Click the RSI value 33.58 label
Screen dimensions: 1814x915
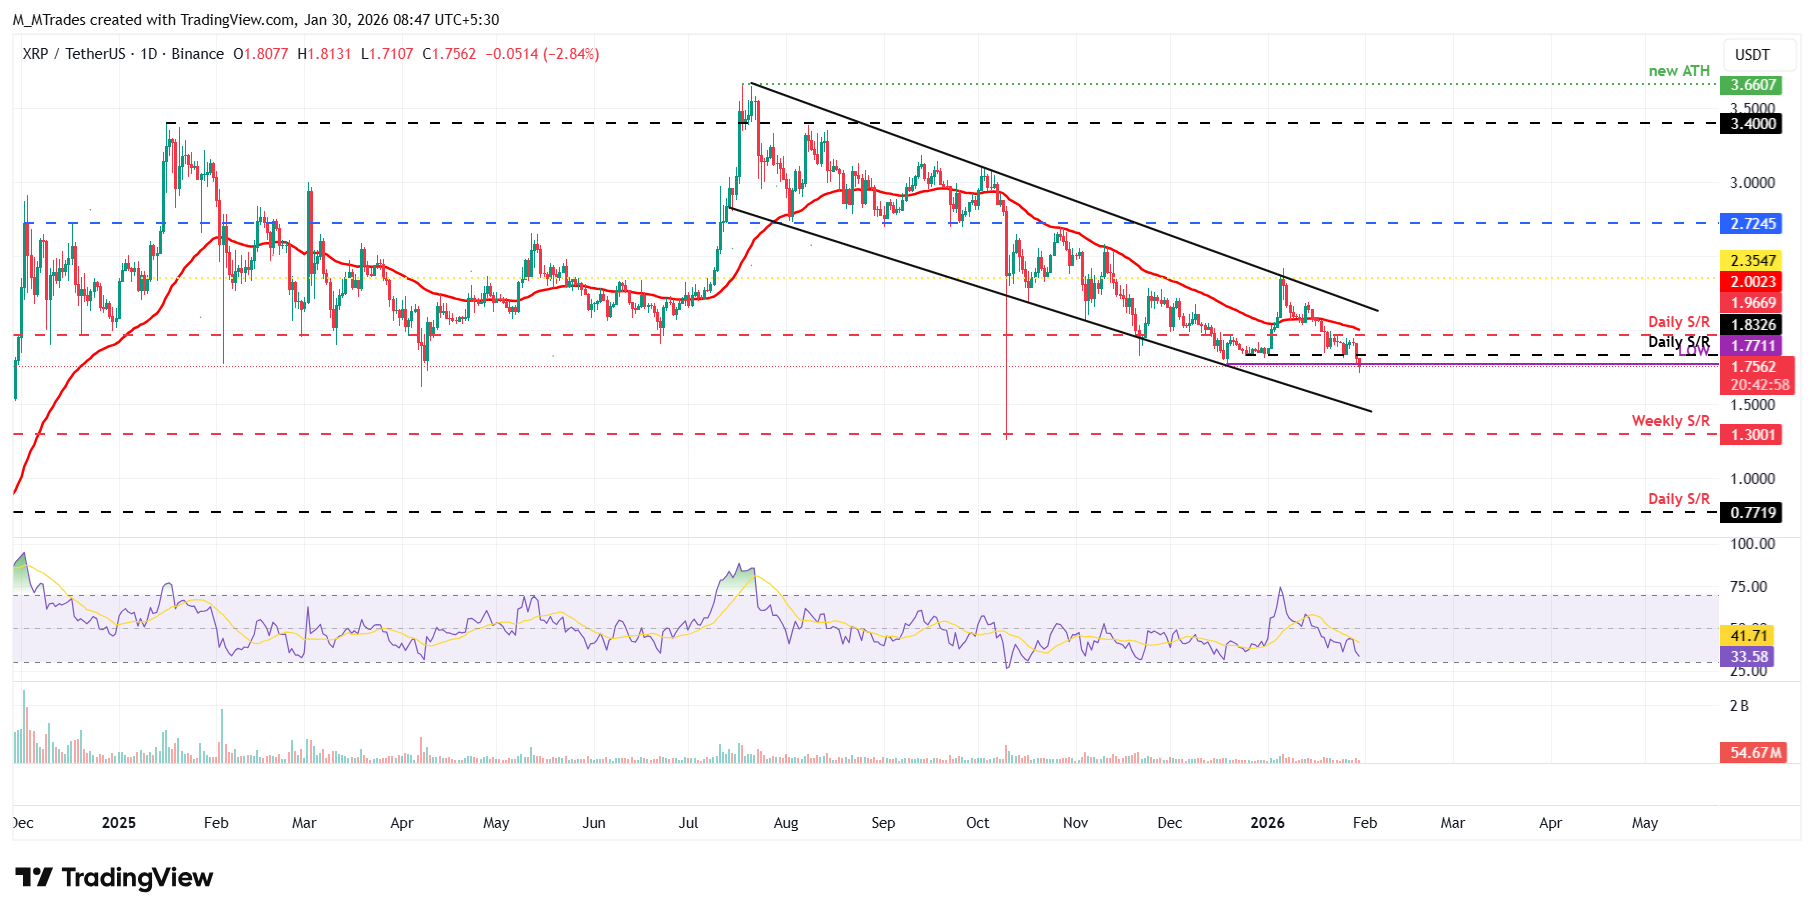(x=1749, y=657)
